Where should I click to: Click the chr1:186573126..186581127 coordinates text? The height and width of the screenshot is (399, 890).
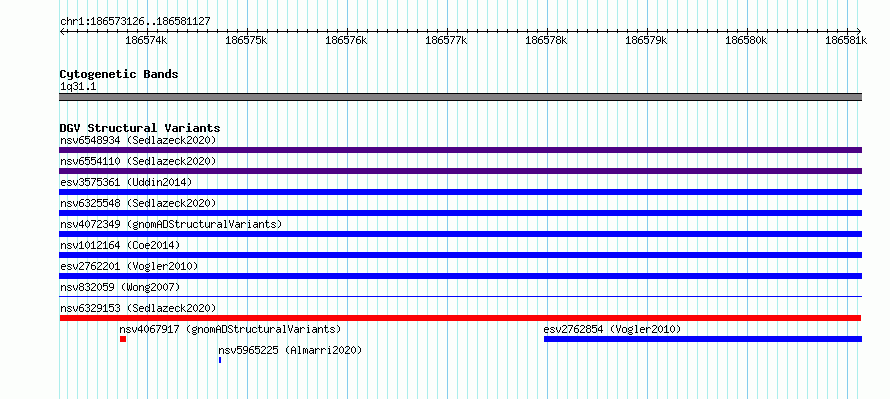point(135,21)
